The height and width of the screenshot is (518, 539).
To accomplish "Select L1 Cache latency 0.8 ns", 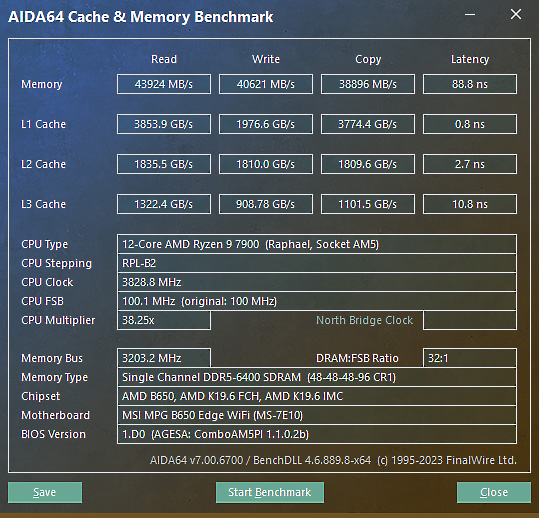I will pos(470,124).
